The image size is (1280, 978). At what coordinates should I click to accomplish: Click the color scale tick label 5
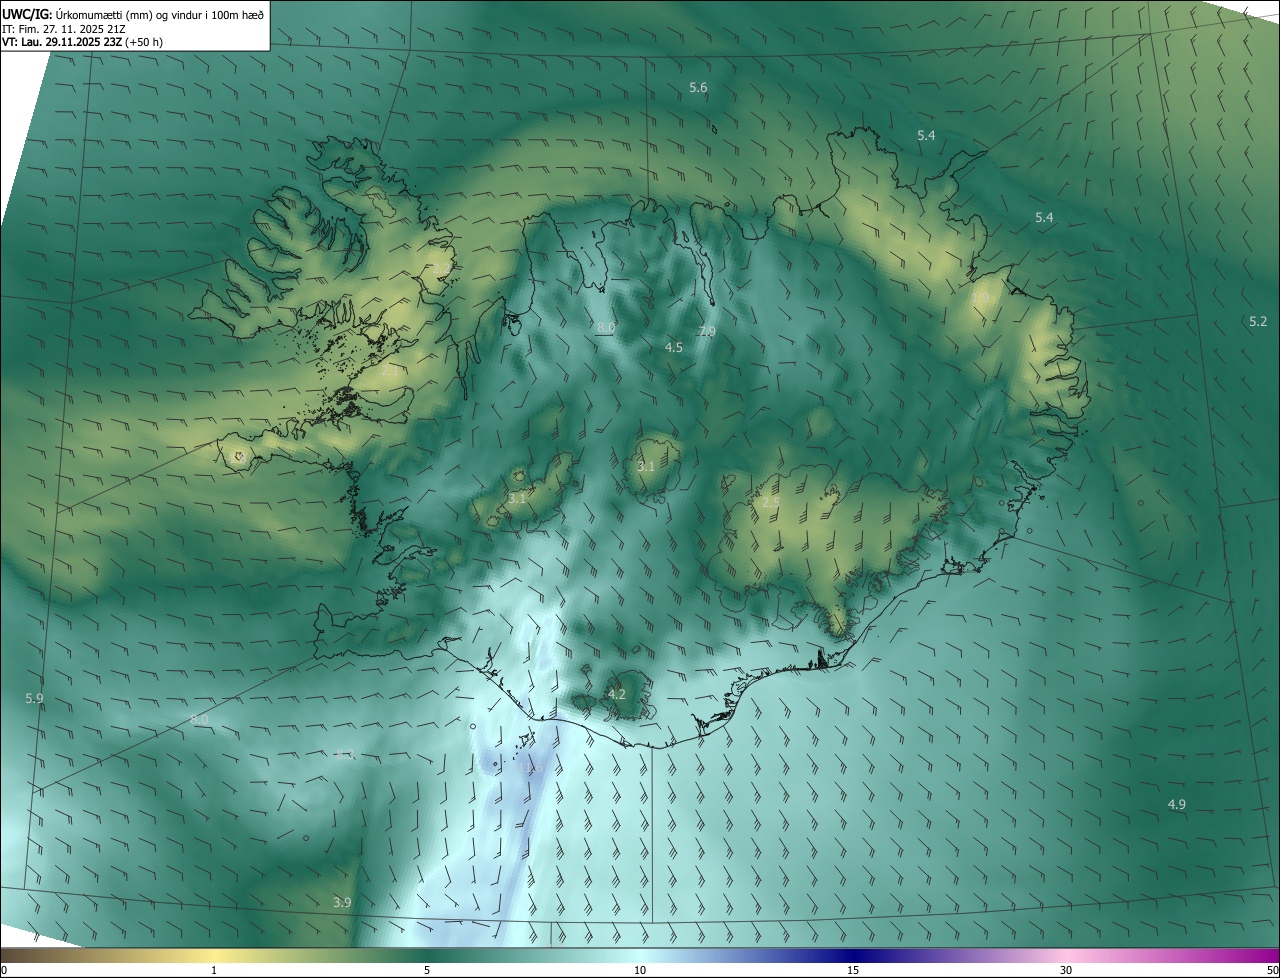click(427, 970)
